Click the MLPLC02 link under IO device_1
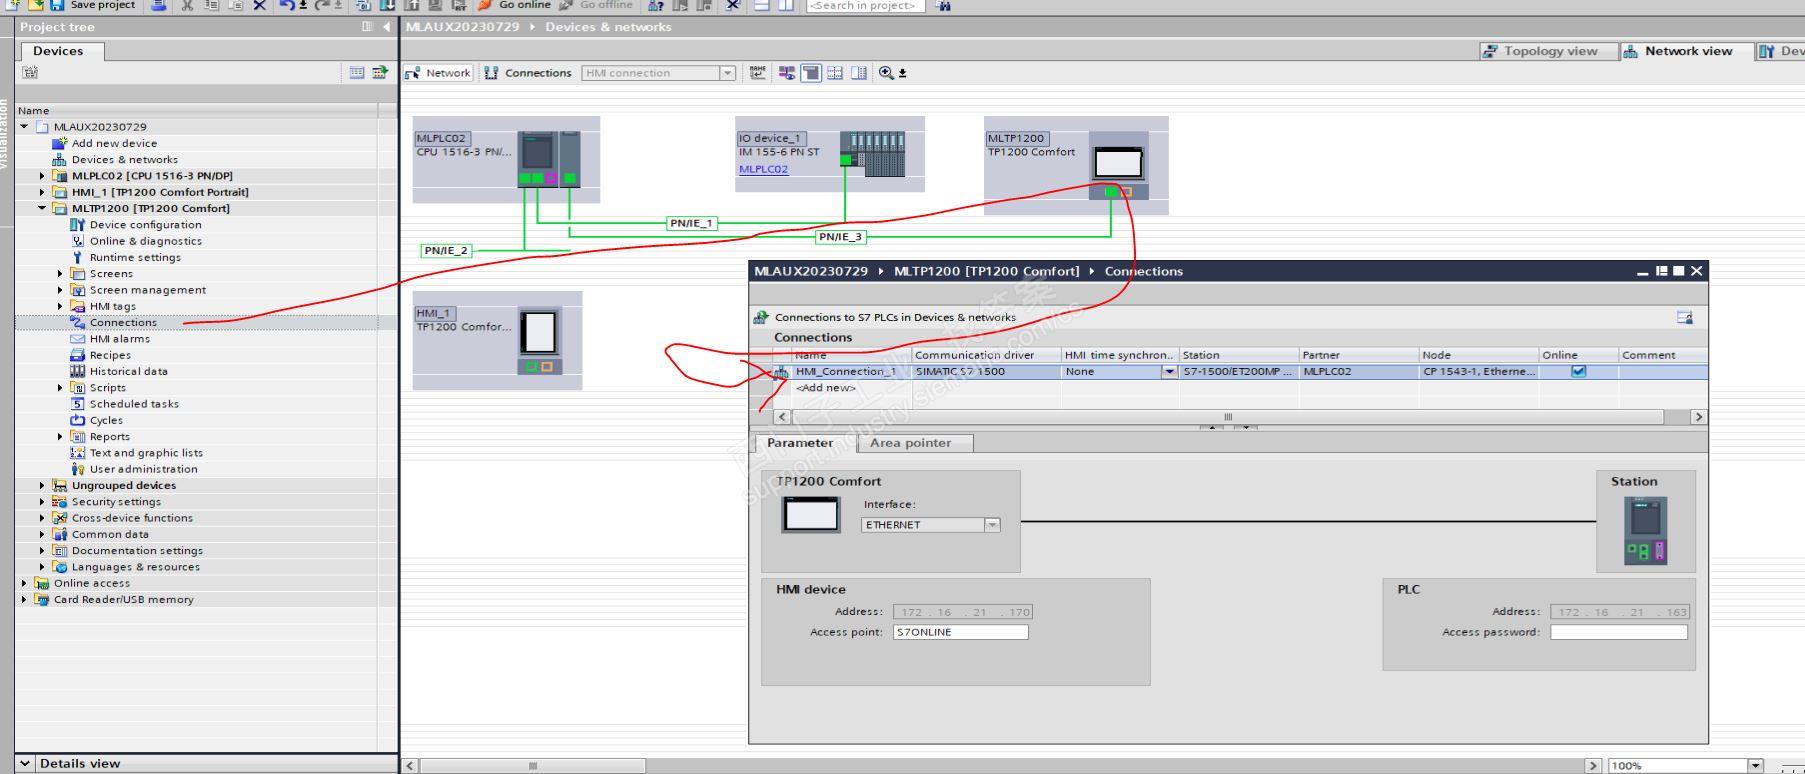The height and width of the screenshot is (774, 1805). coord(763,169)
